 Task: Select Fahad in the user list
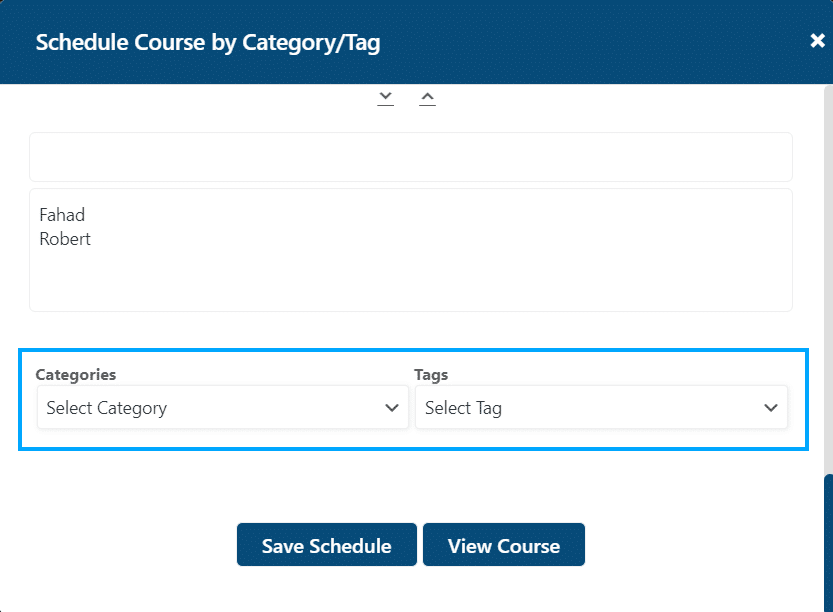(x=62, y=215)
